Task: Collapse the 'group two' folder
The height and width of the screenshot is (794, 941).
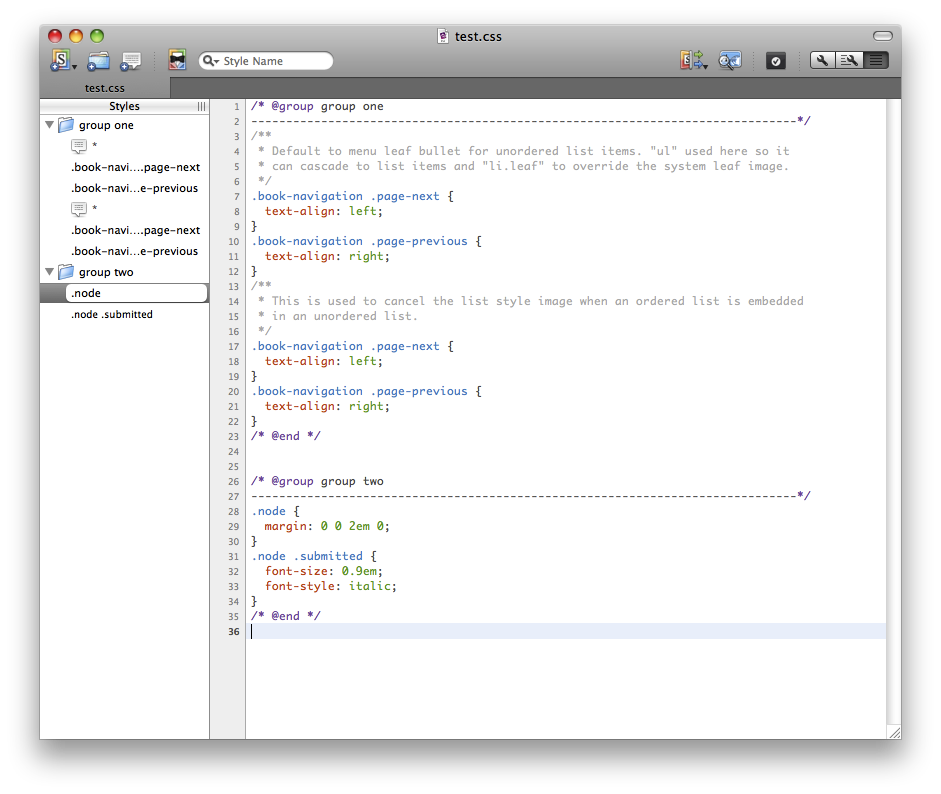Action: [x=49, y=272]
